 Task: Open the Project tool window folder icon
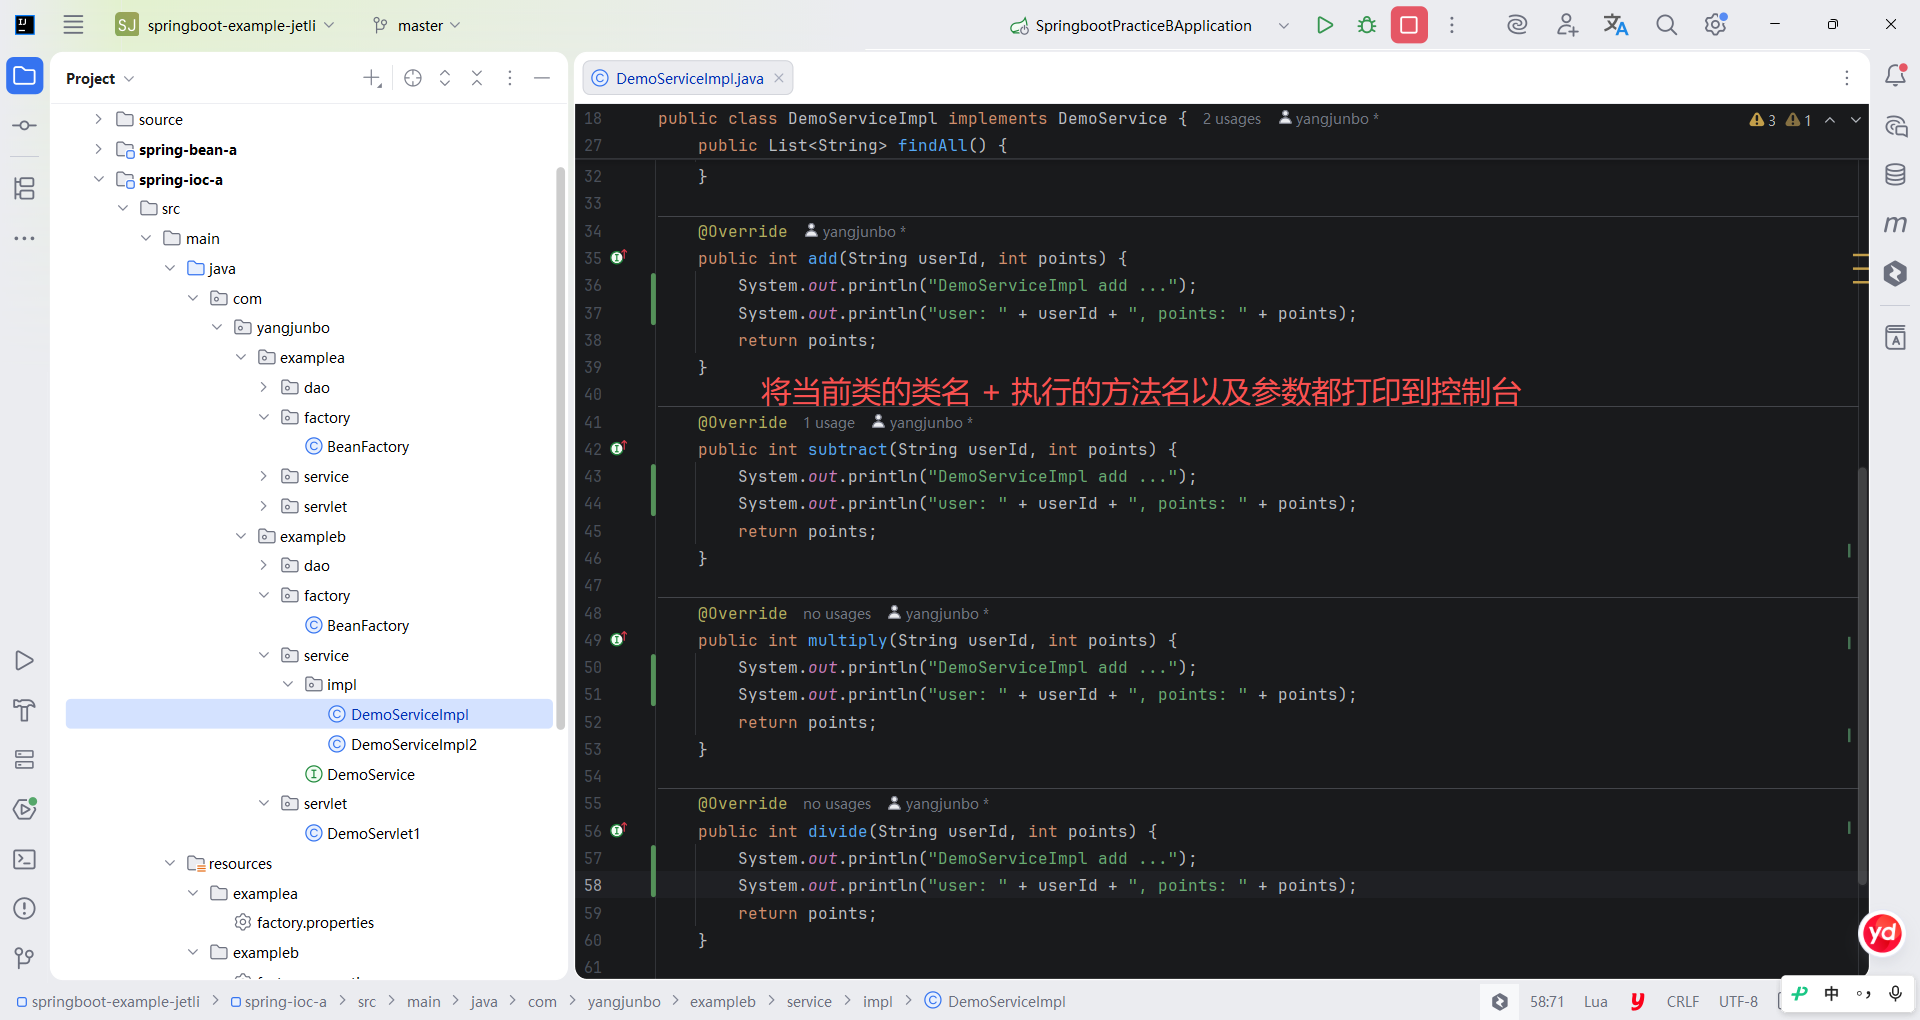click(25, 76)
